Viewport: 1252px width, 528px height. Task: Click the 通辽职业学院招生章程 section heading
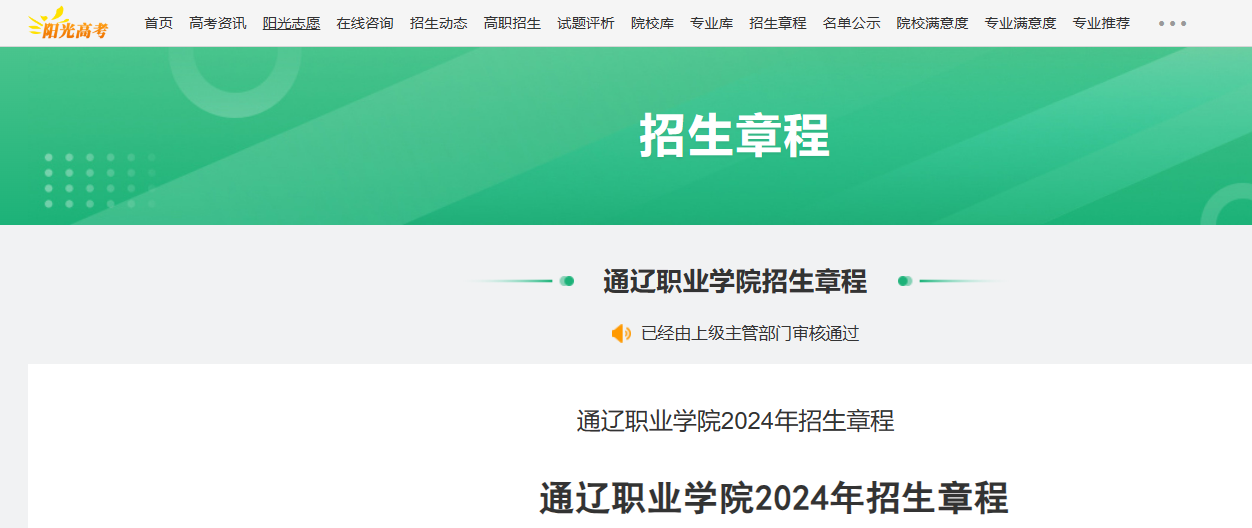[x=735, y=281]
